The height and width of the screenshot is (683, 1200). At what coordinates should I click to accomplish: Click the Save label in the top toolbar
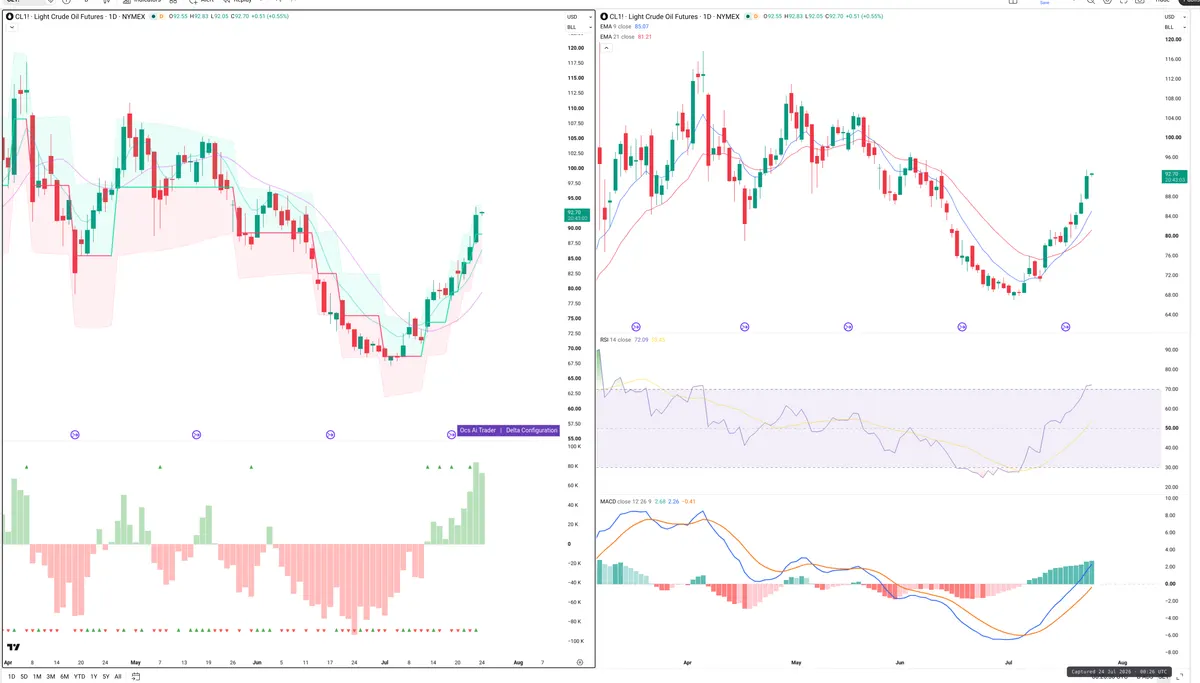click(1044, 3)
